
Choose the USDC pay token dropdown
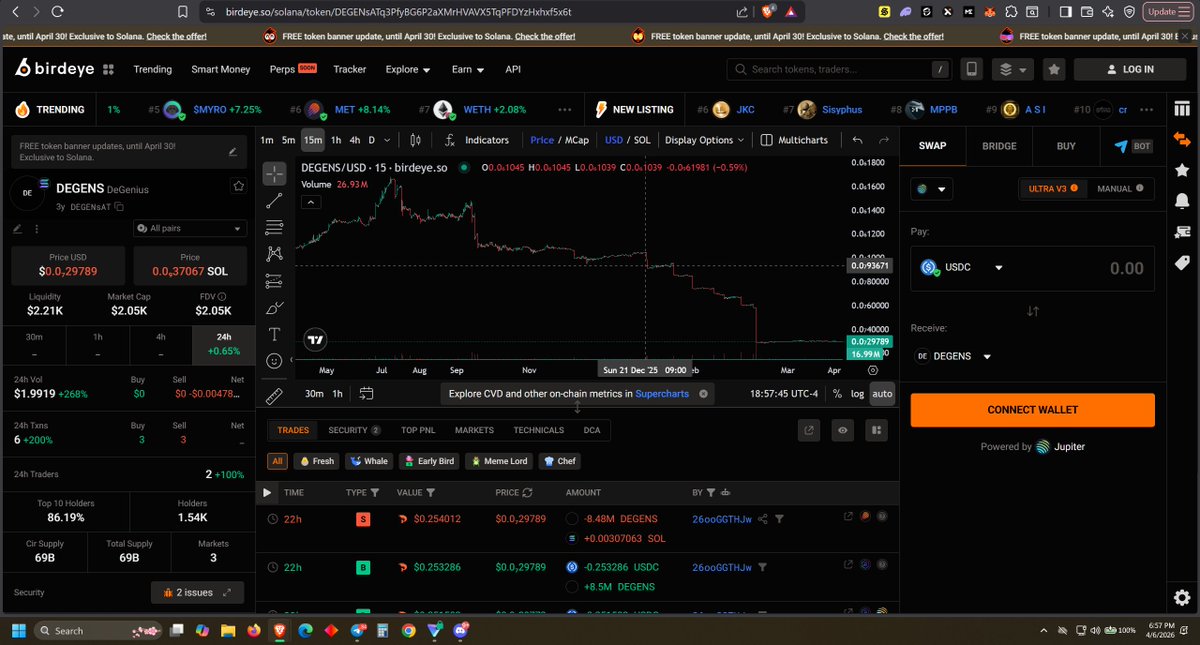(x=963, y=268)
